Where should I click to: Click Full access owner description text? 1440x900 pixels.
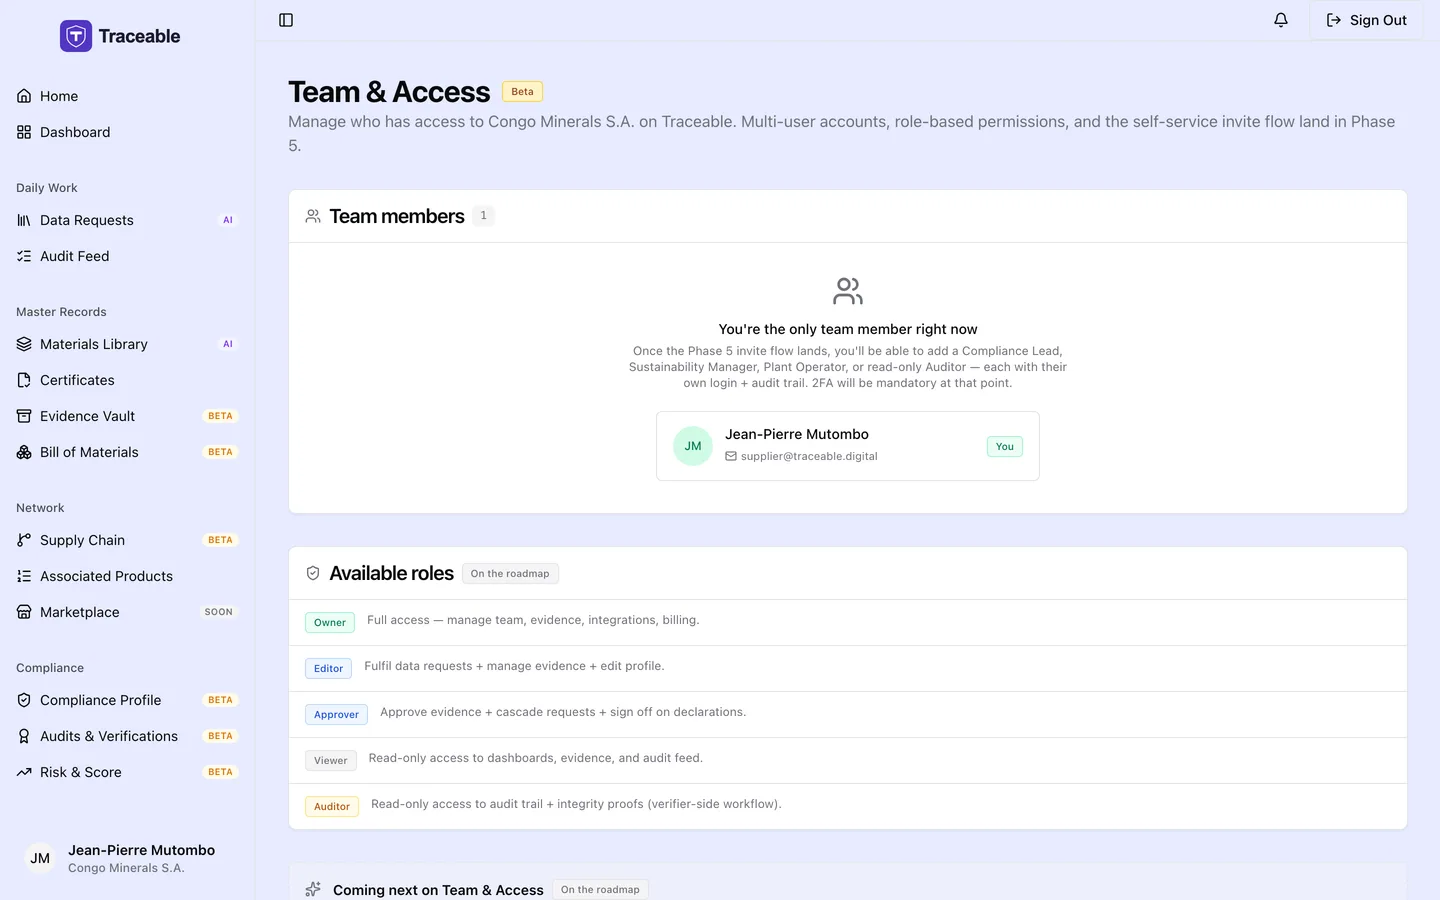[x=533, y=620]
